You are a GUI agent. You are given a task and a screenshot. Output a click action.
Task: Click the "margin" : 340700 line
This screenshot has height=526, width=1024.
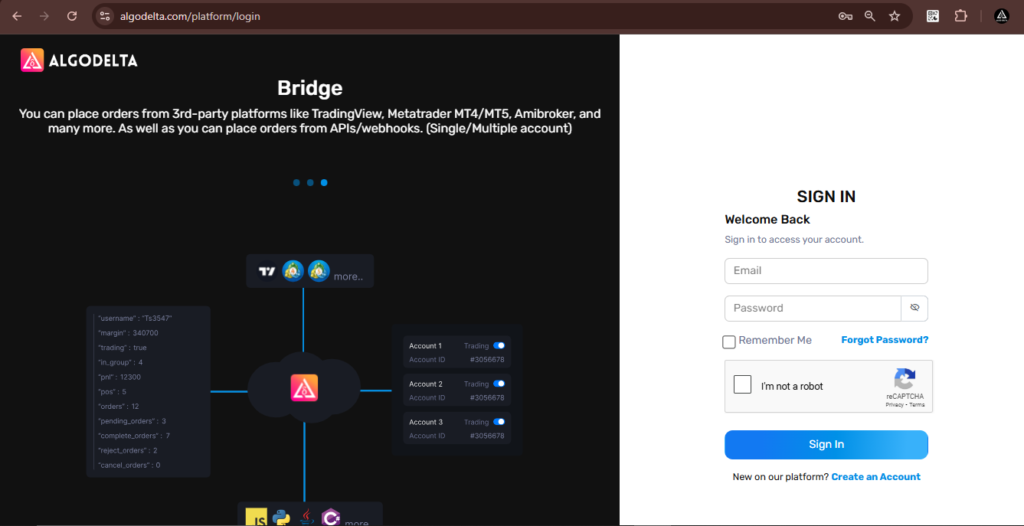[x=128, y=333]
